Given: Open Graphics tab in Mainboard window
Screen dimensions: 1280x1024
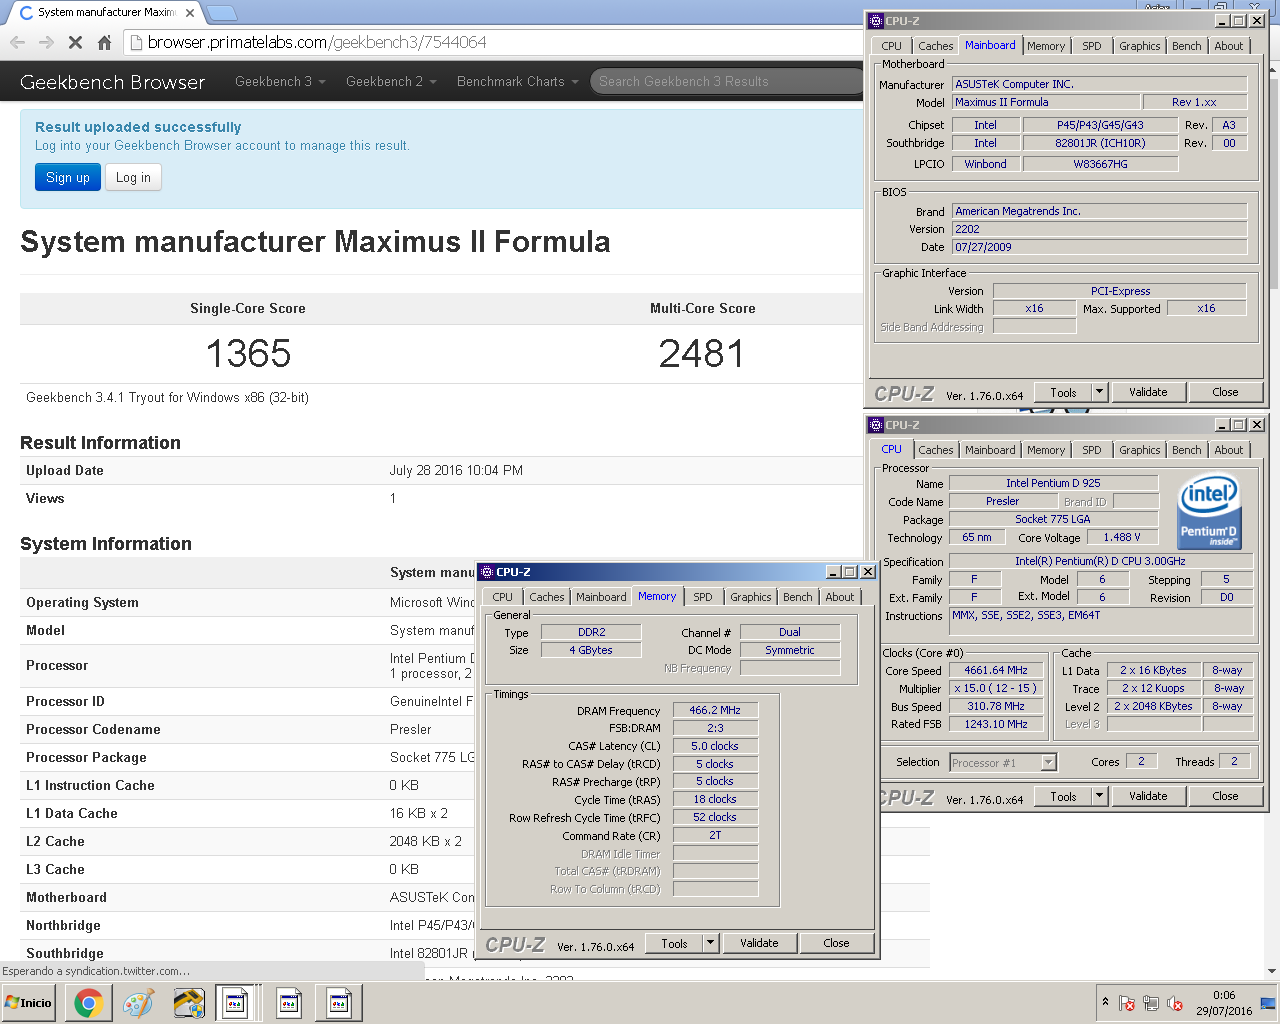Looking at the screenshot, I should tap(1140, 46).
